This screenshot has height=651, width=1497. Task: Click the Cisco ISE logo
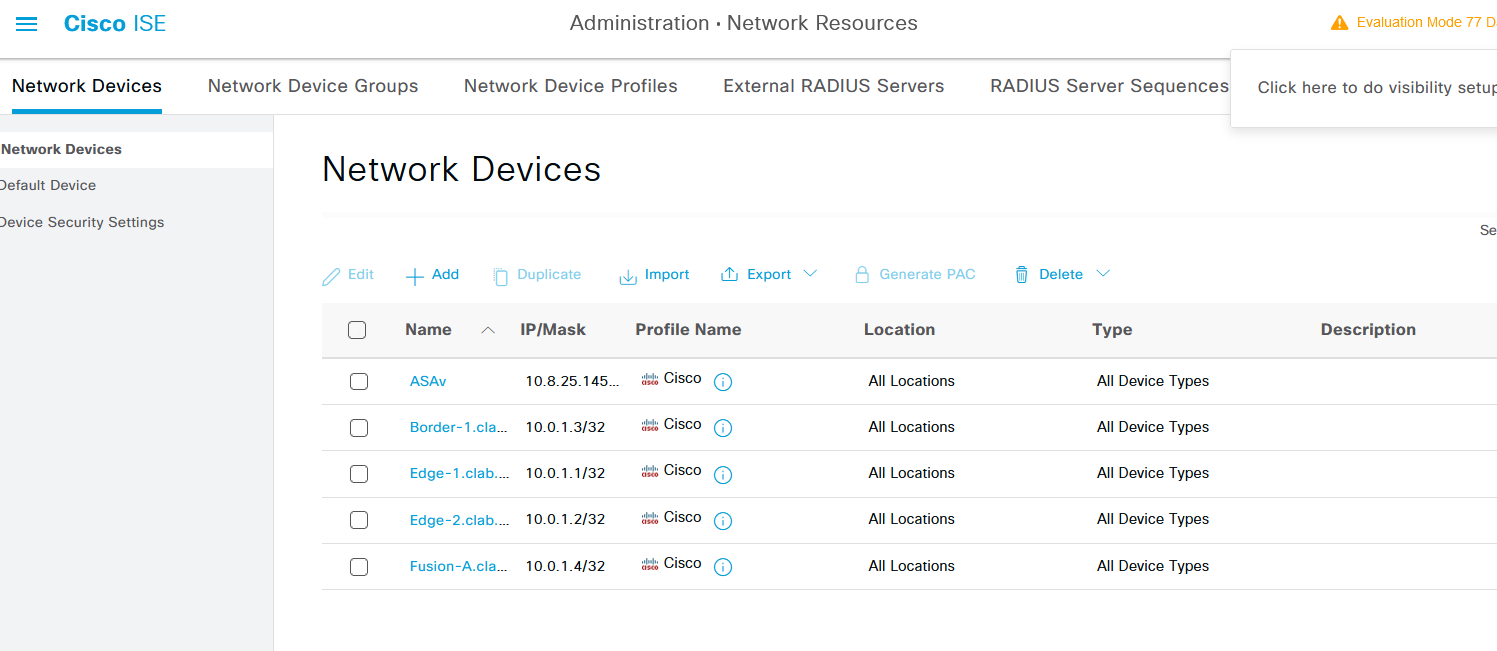114,23
